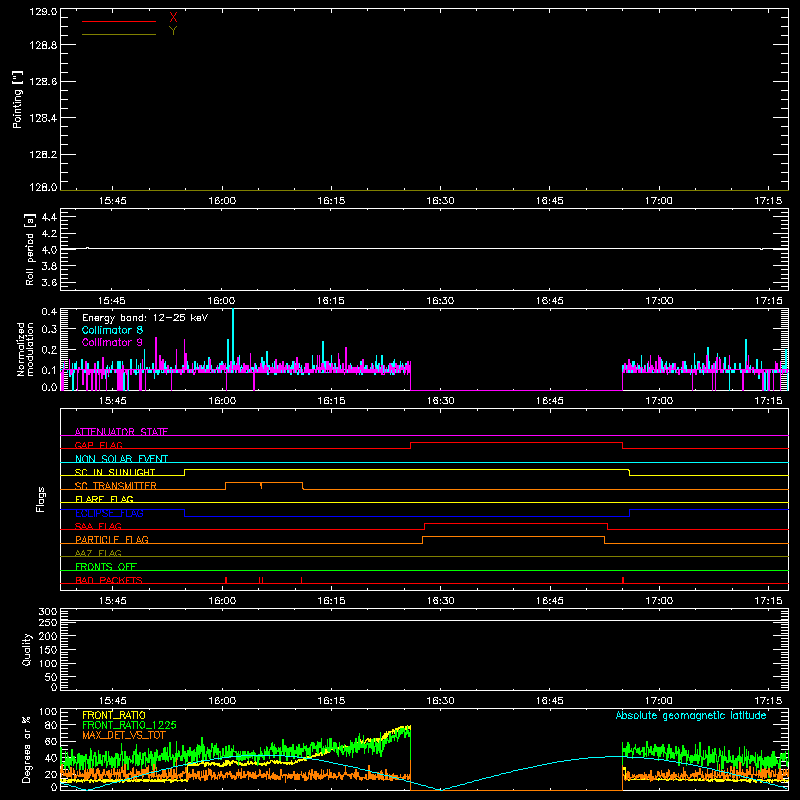This screenshot has width=800, height=800.
Task: Click the 3.6 roll period tick
Action: point(49,282)
